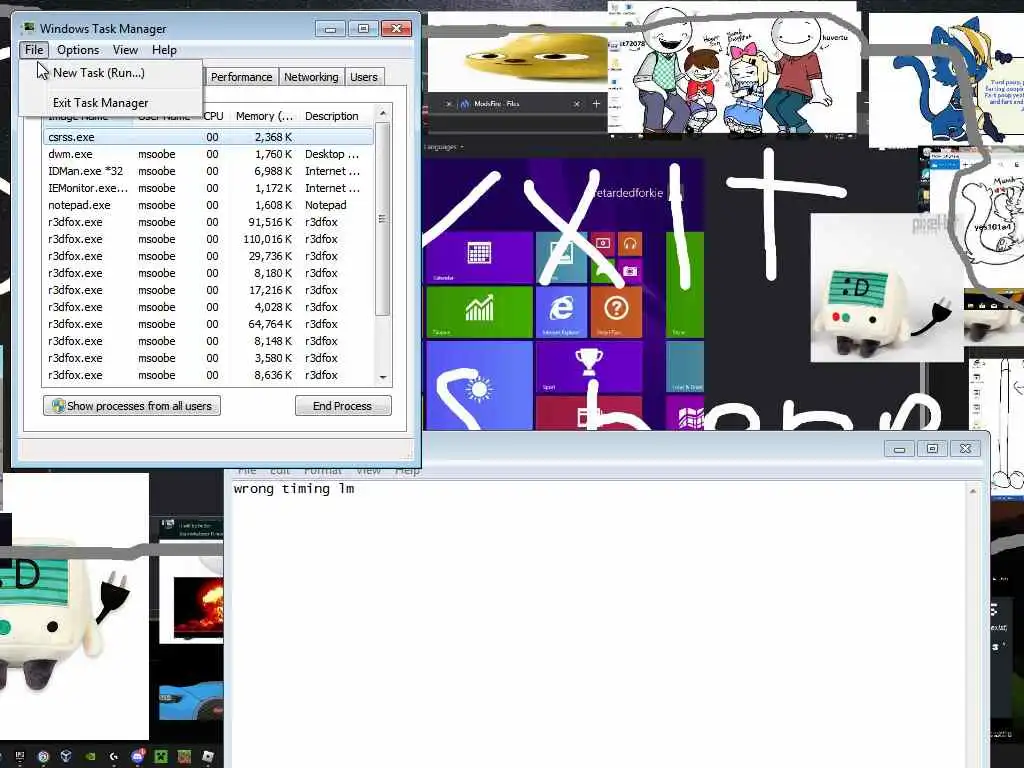Click the Task Manager title bar icon

click(x=28, y=28)
